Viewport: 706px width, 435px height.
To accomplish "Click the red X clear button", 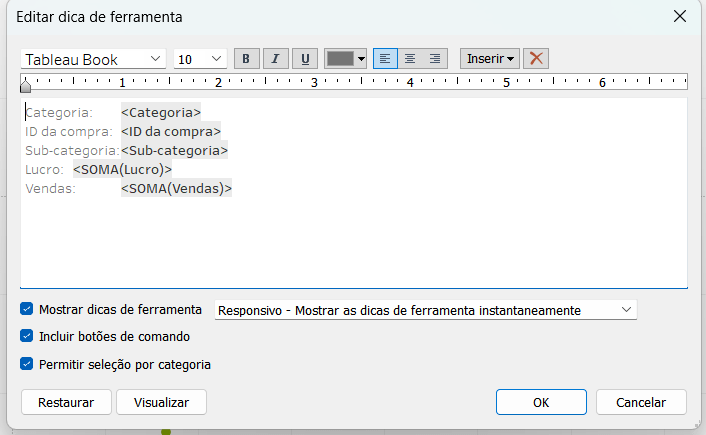I will (537, 59).
